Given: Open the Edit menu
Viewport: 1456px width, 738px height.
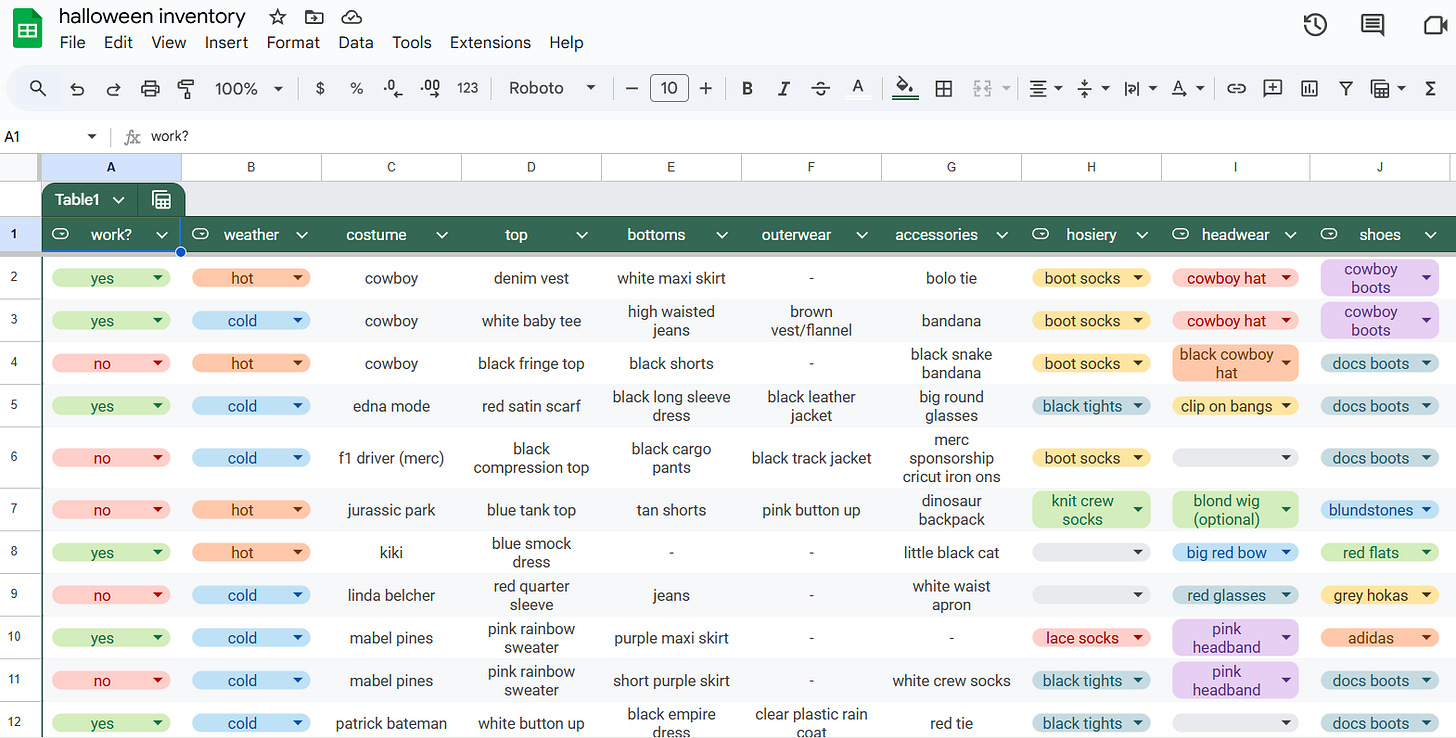Looking at the screenshot, I should [118, 42].
